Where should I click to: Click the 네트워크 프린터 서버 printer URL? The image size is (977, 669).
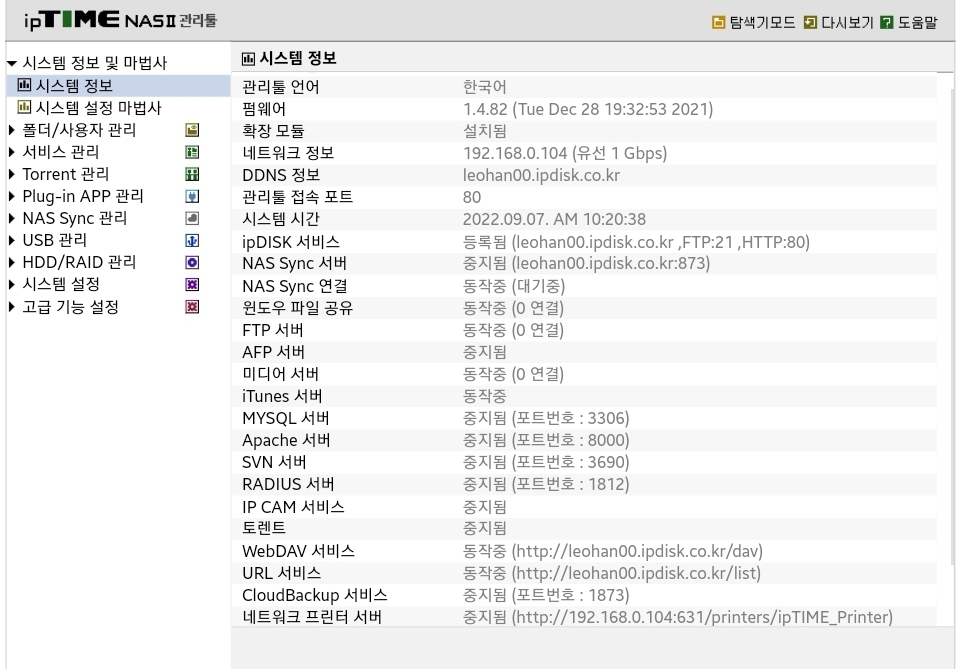click(677, 617)
